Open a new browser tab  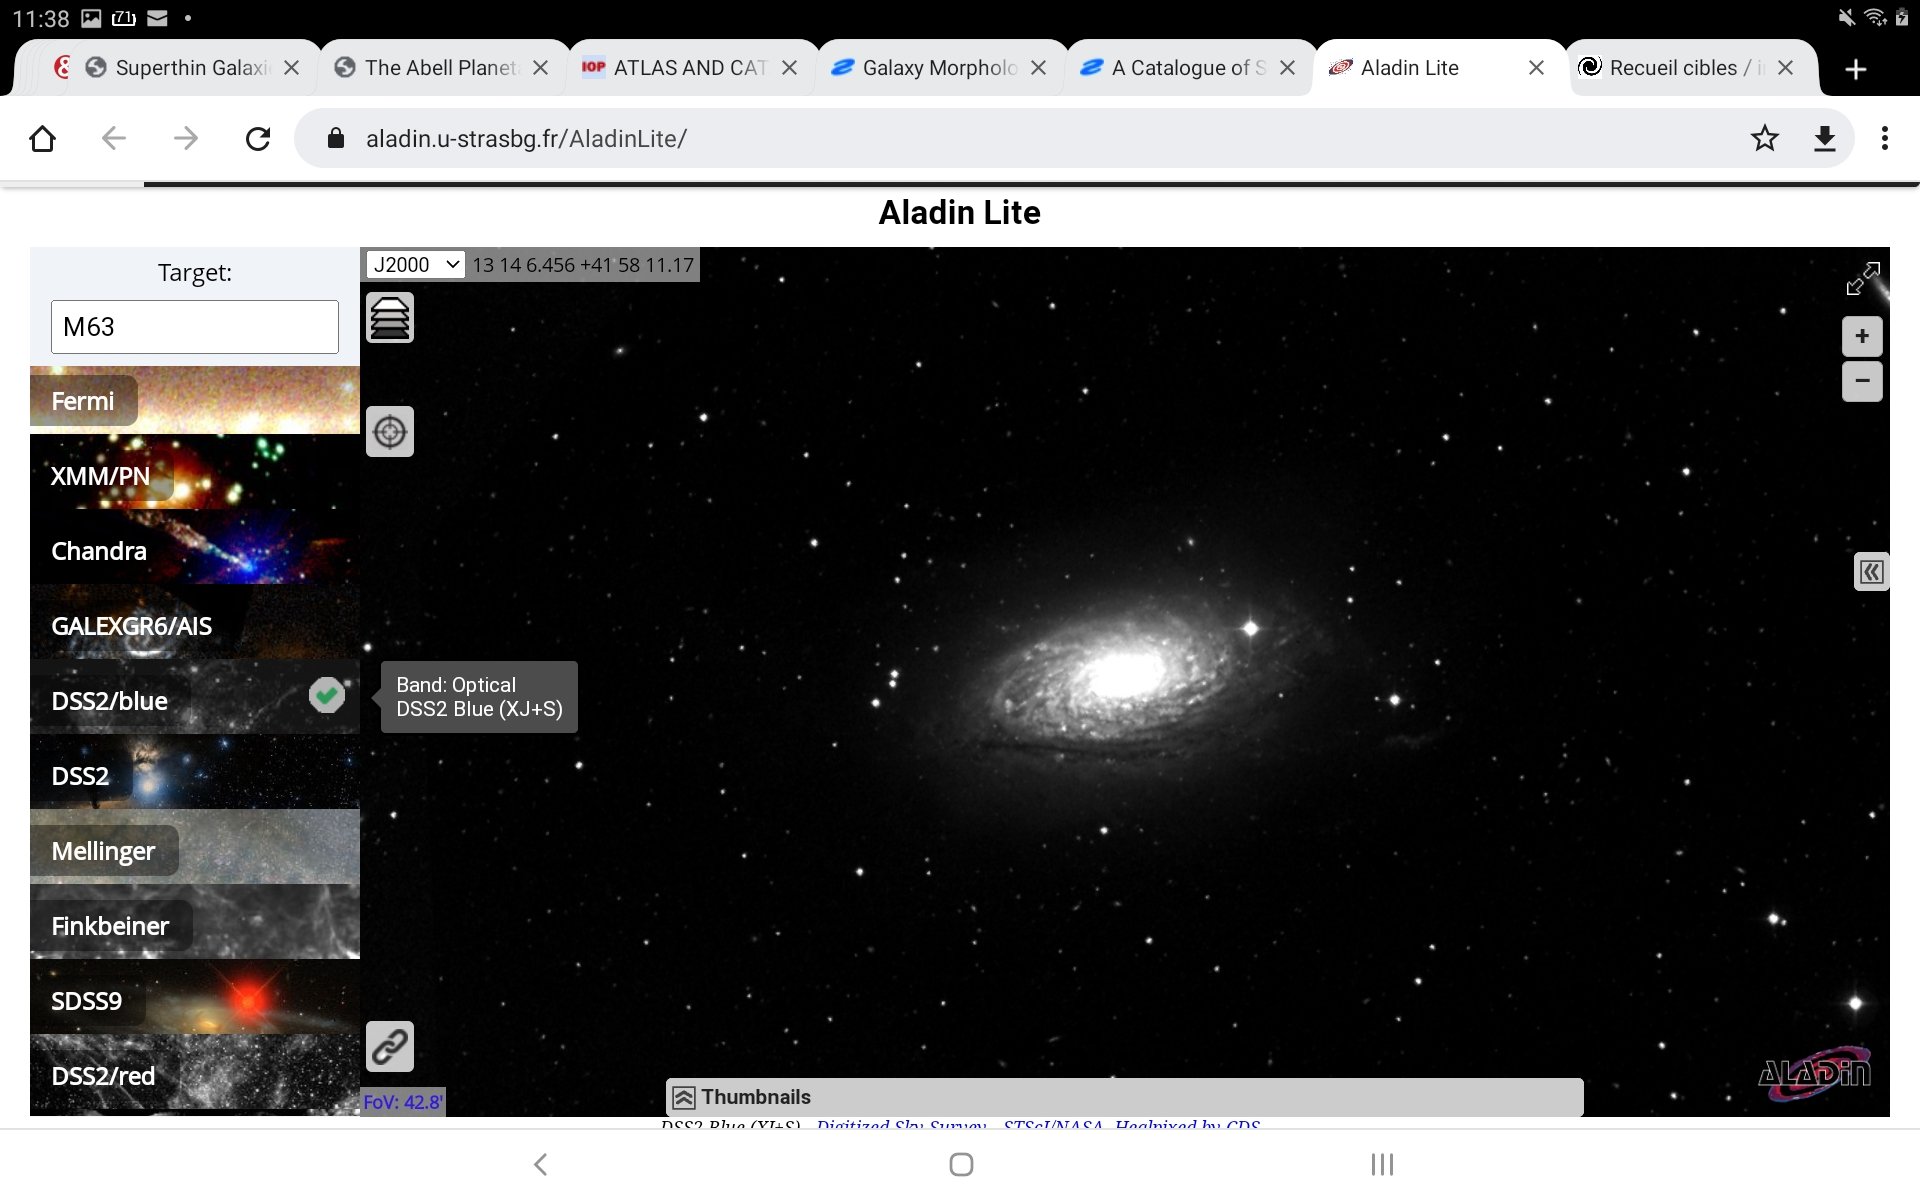click(x=1856, y=69)
